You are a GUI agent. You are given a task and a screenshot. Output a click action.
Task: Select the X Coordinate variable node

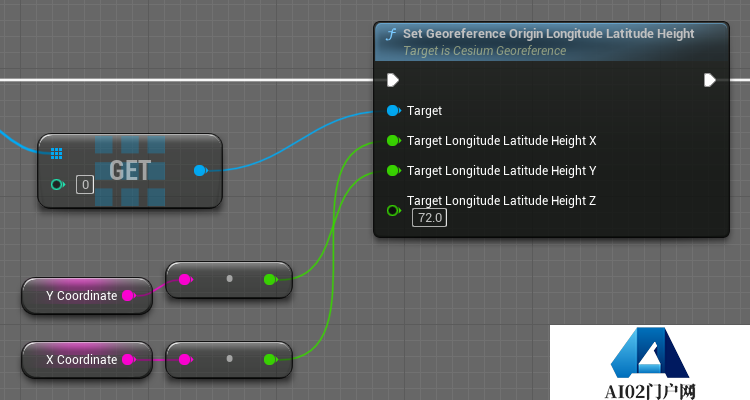80,359
